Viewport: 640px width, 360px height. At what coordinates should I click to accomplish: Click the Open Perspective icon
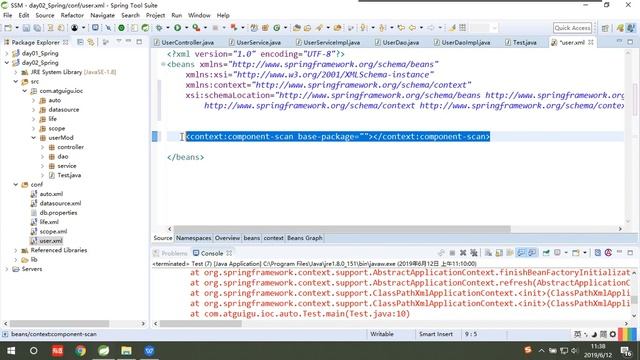[605, 28]
